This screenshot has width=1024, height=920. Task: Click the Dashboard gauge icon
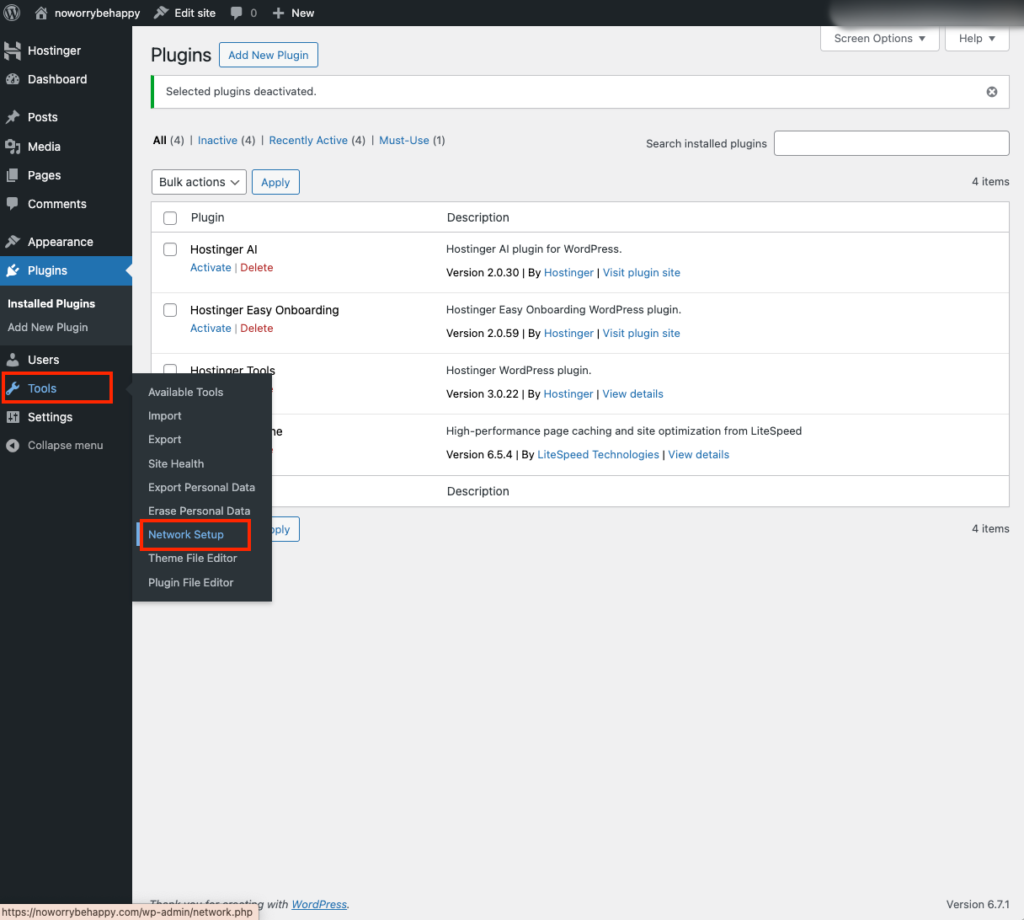pyautogui.click(x=12, y=79)
